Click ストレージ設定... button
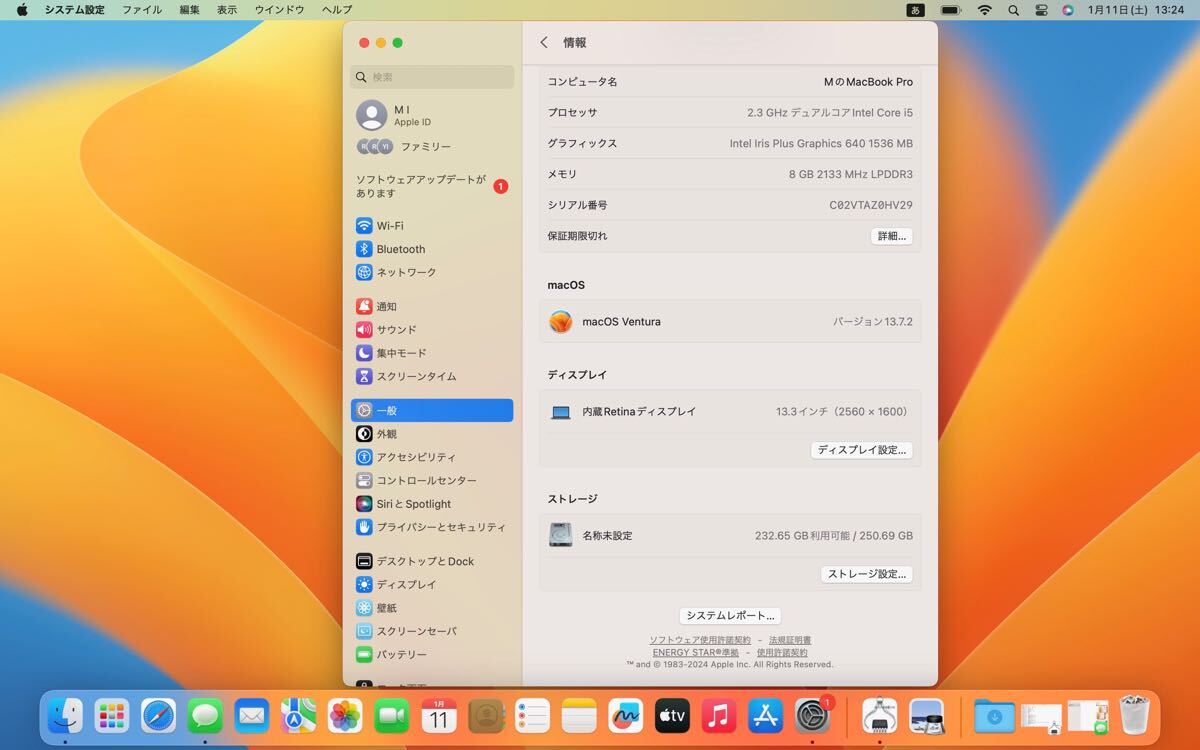The image size is (1200, 750). (x=867, y=574)
